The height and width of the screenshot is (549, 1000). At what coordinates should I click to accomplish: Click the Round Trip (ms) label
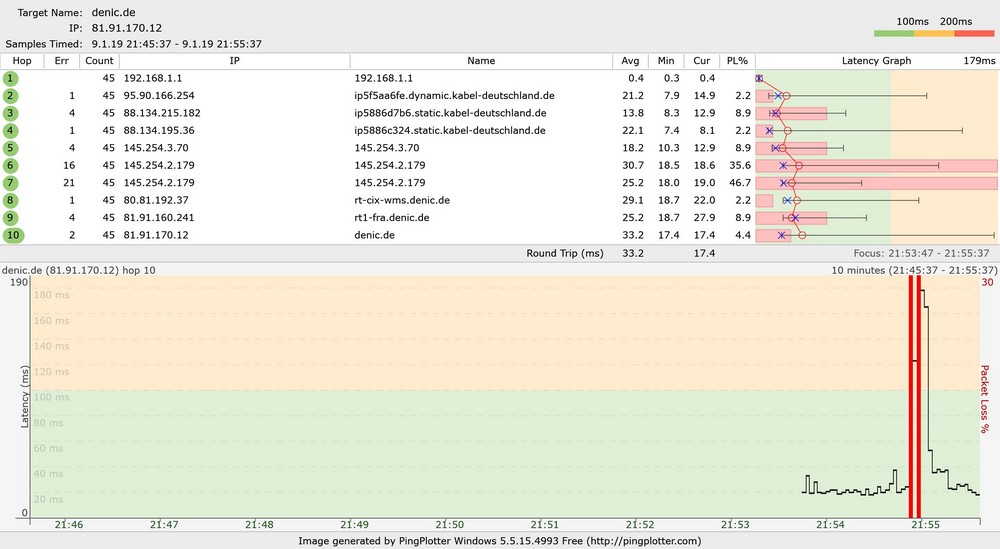pyautogui.click(x=564, y=253)
